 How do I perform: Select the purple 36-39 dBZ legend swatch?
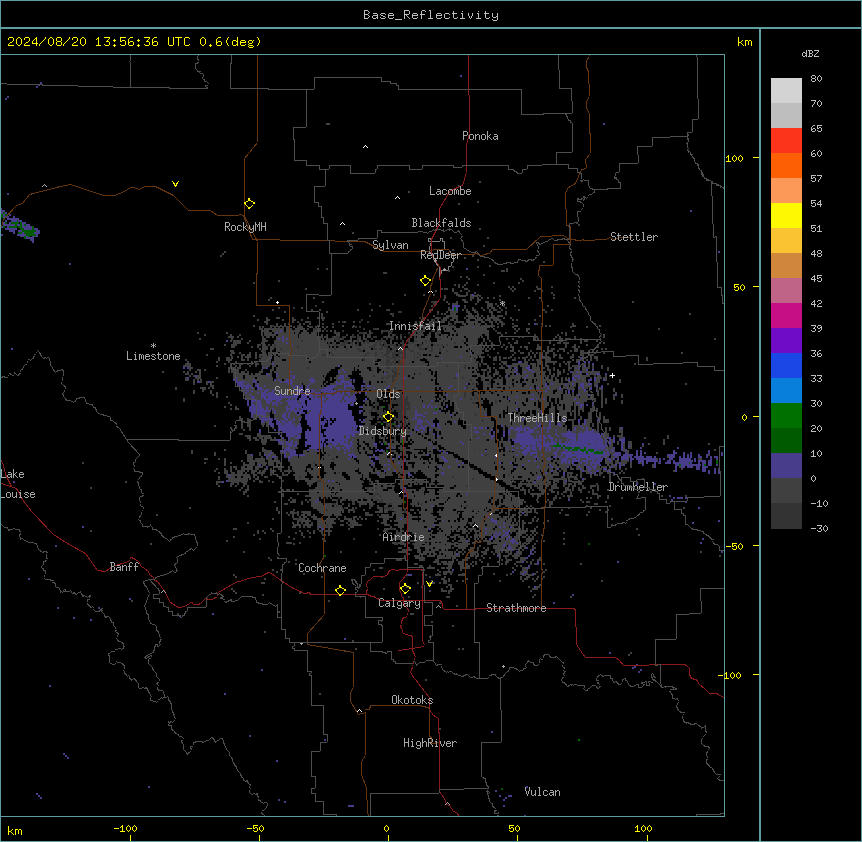tap(786, 341)
